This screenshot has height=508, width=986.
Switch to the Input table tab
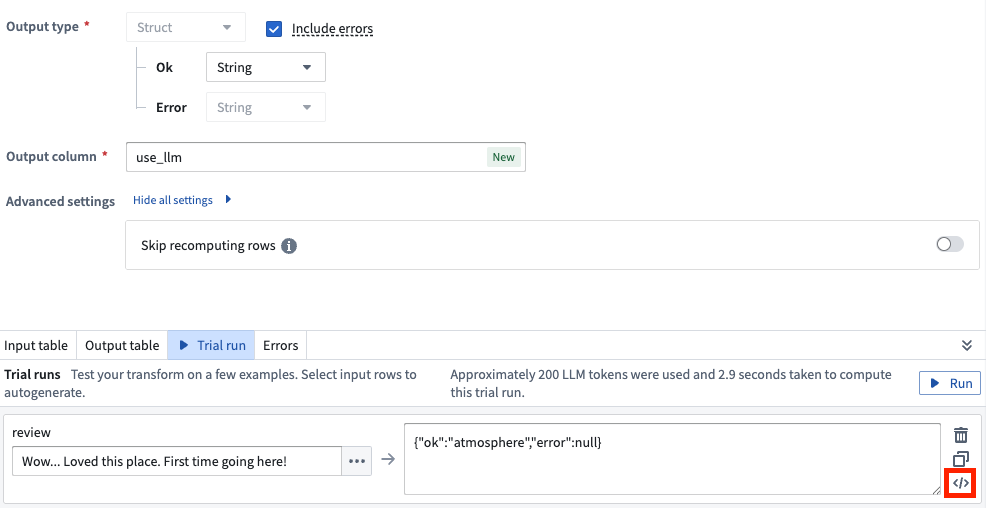tap(36, 345)
